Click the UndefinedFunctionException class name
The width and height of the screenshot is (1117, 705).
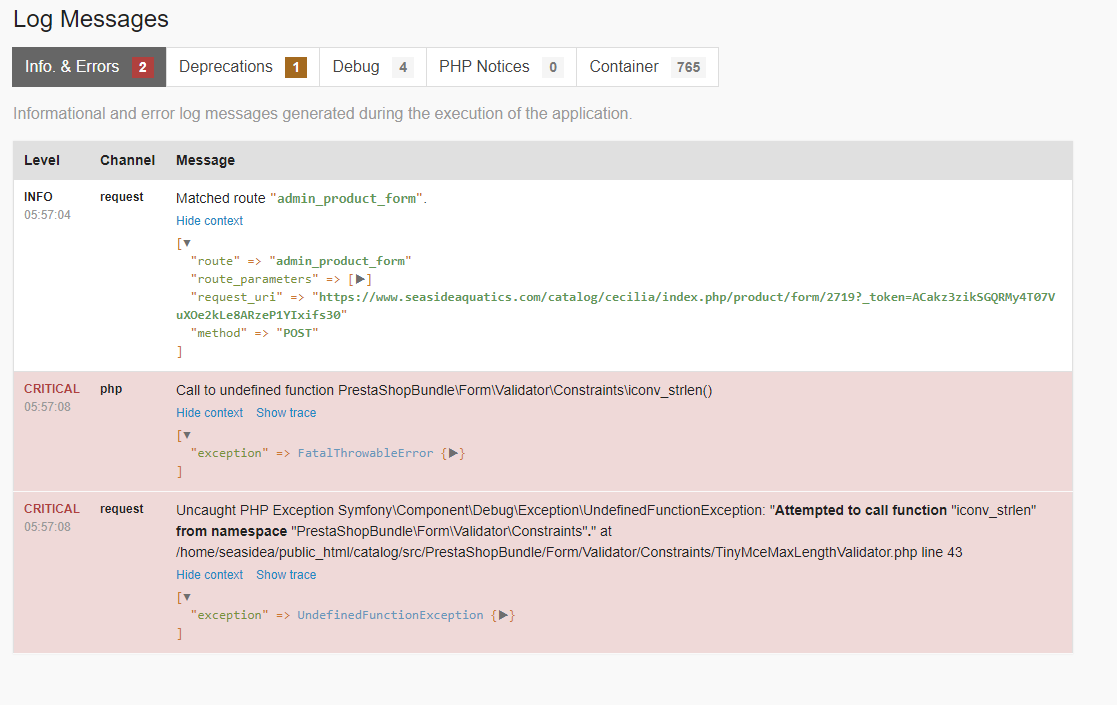[390, 615]
